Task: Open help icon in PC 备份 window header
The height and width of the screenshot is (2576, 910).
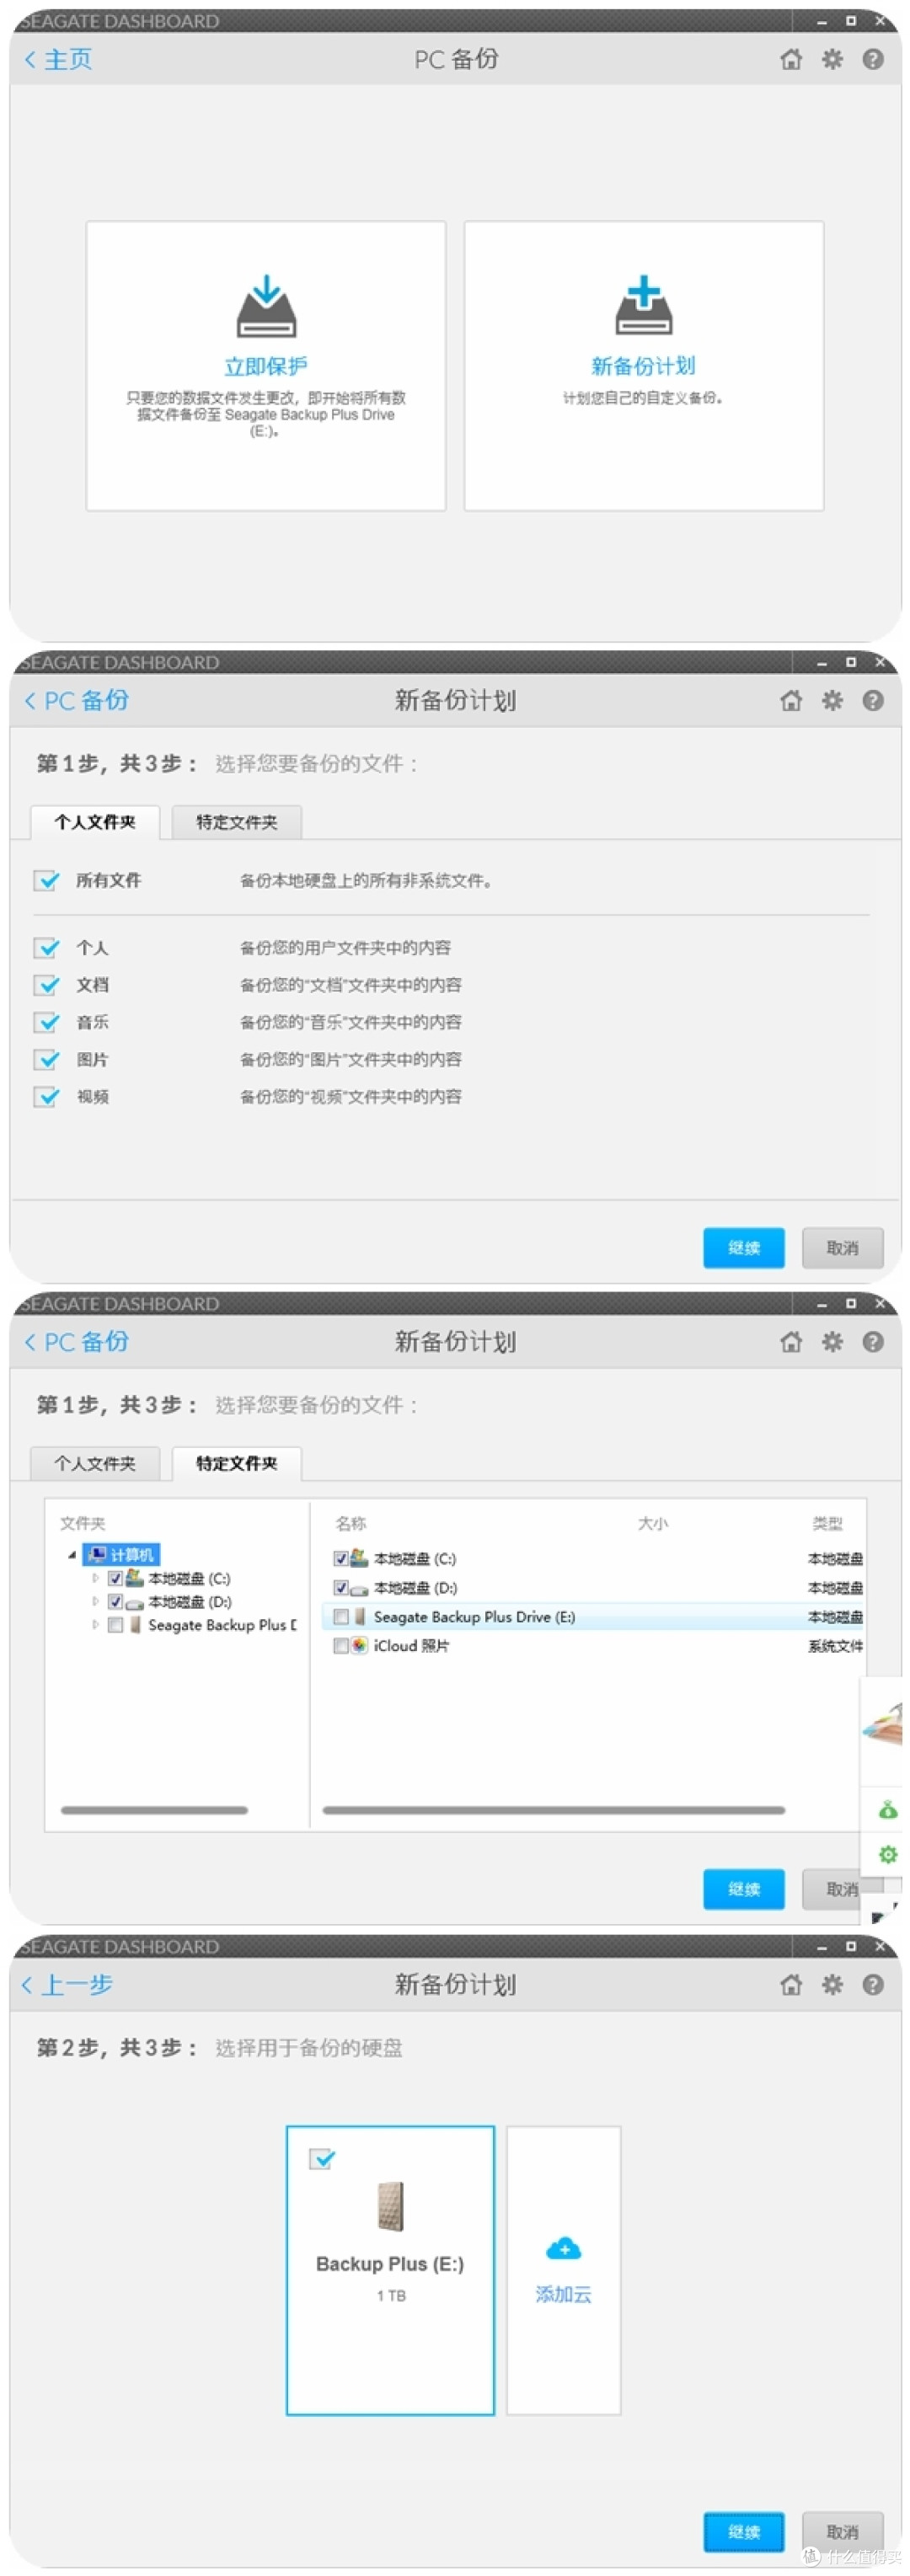Action: (x=873, y=59)
